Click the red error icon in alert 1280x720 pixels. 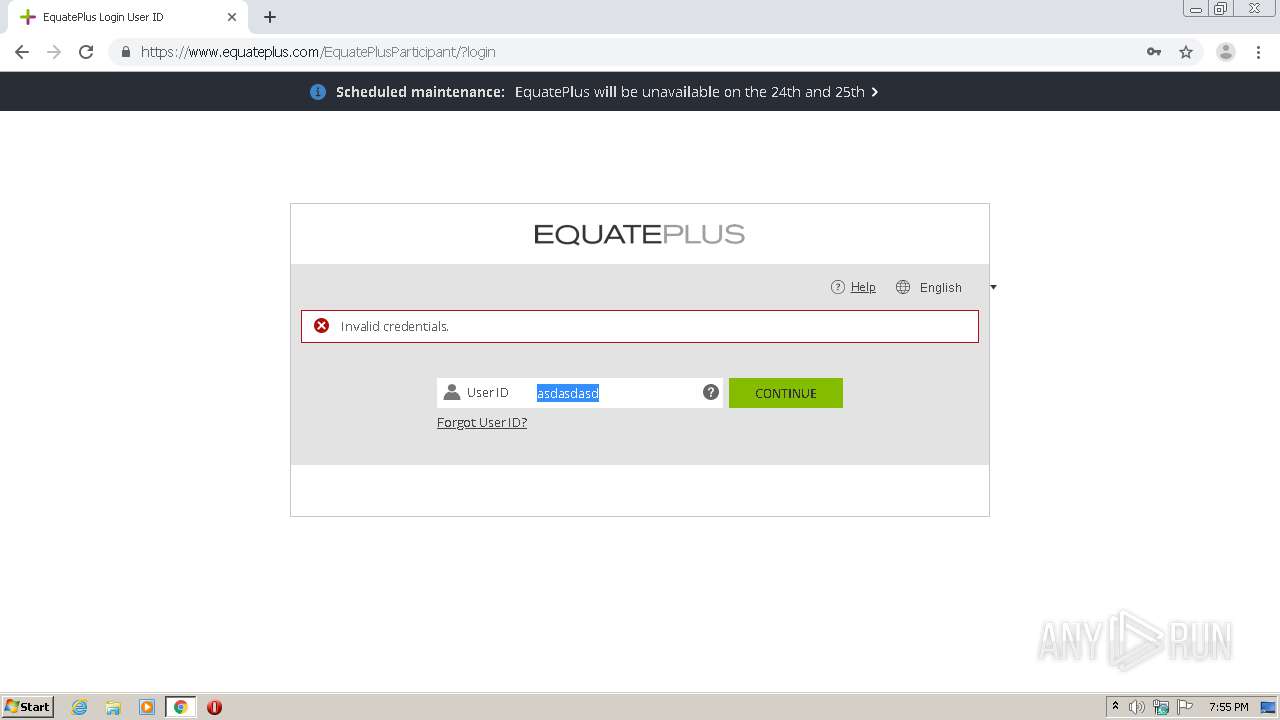pyautogui.click(x=321, y=326)
